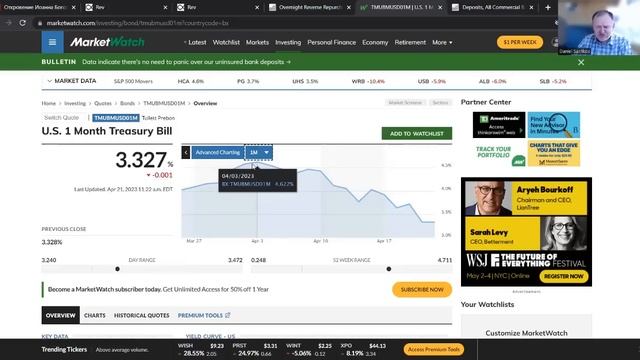This screenshot has height=360, width=640.
Task: Switch to the Overview tab
Action: coord(60,315)
